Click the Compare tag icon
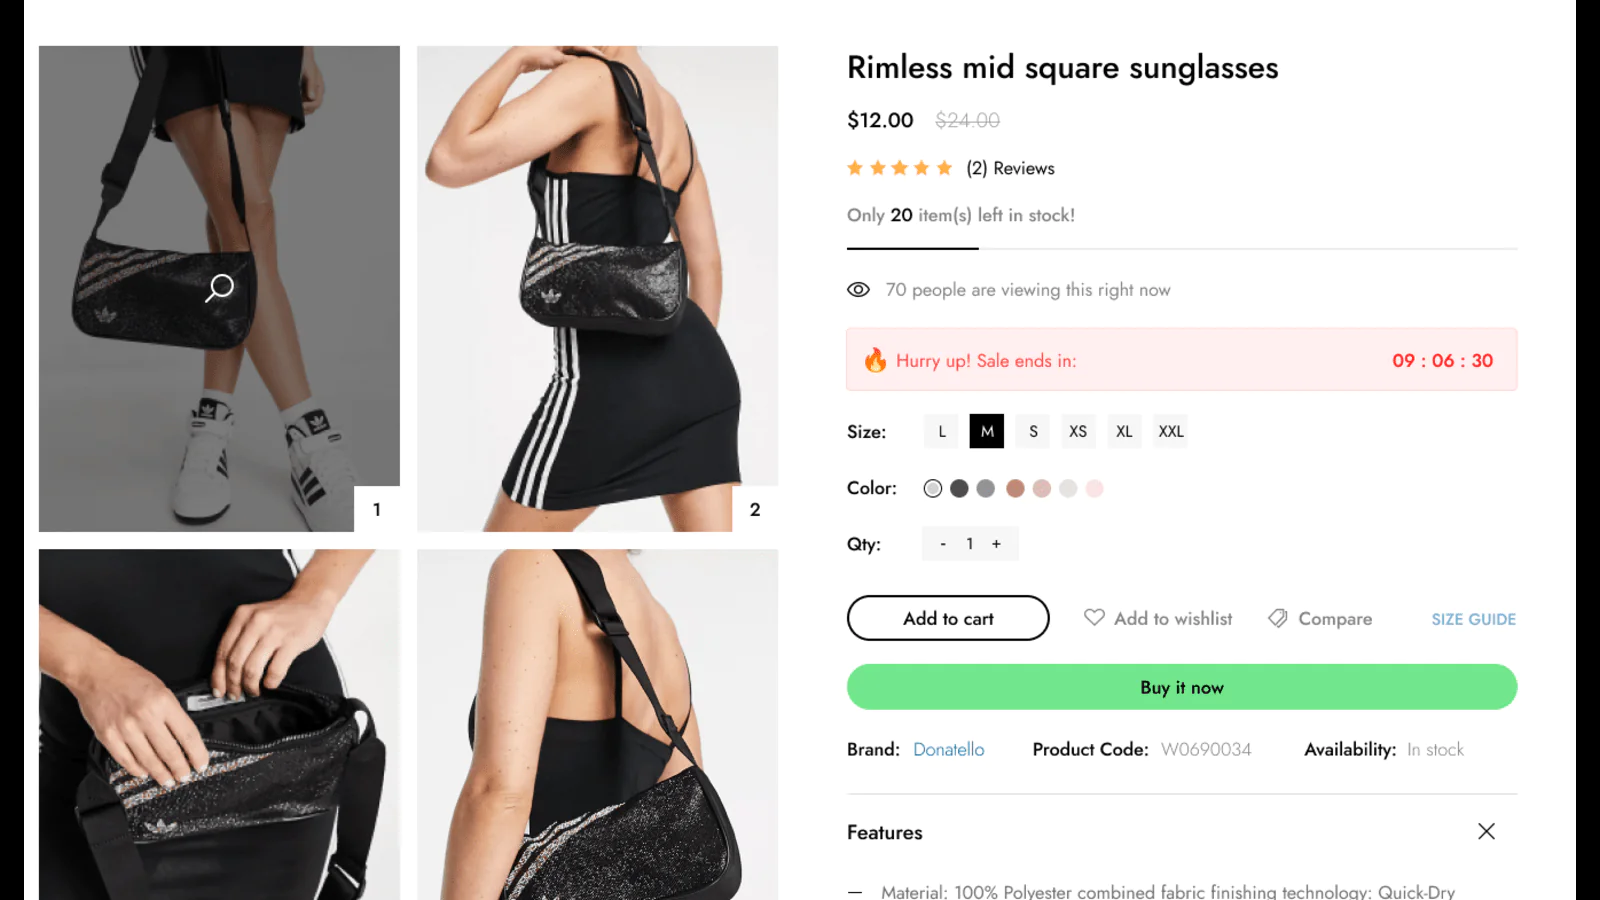 point(1278,619)
